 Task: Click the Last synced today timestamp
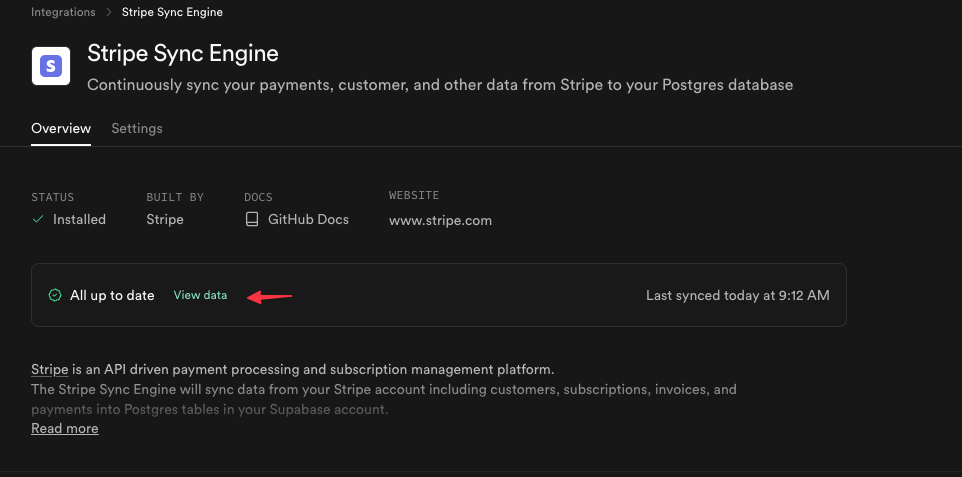pyautogui.click(x=737, y=295)
